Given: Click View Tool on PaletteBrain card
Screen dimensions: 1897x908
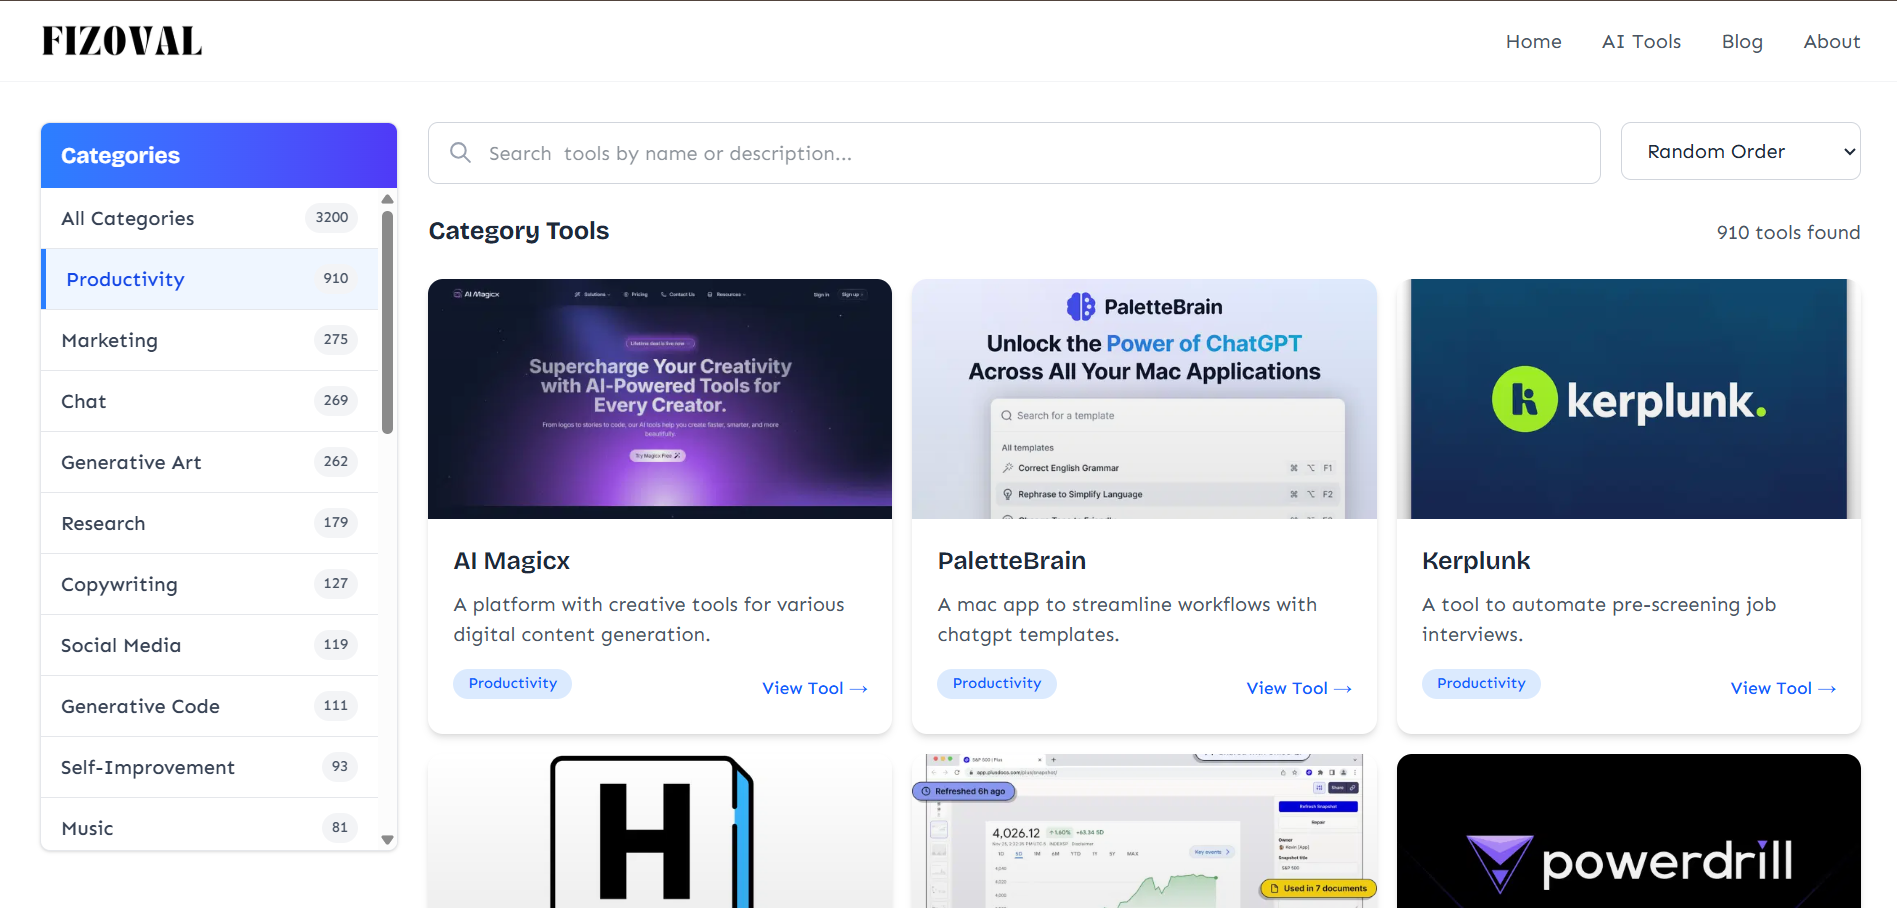Looking at the screenshot, I should [x=1298, y=688].
